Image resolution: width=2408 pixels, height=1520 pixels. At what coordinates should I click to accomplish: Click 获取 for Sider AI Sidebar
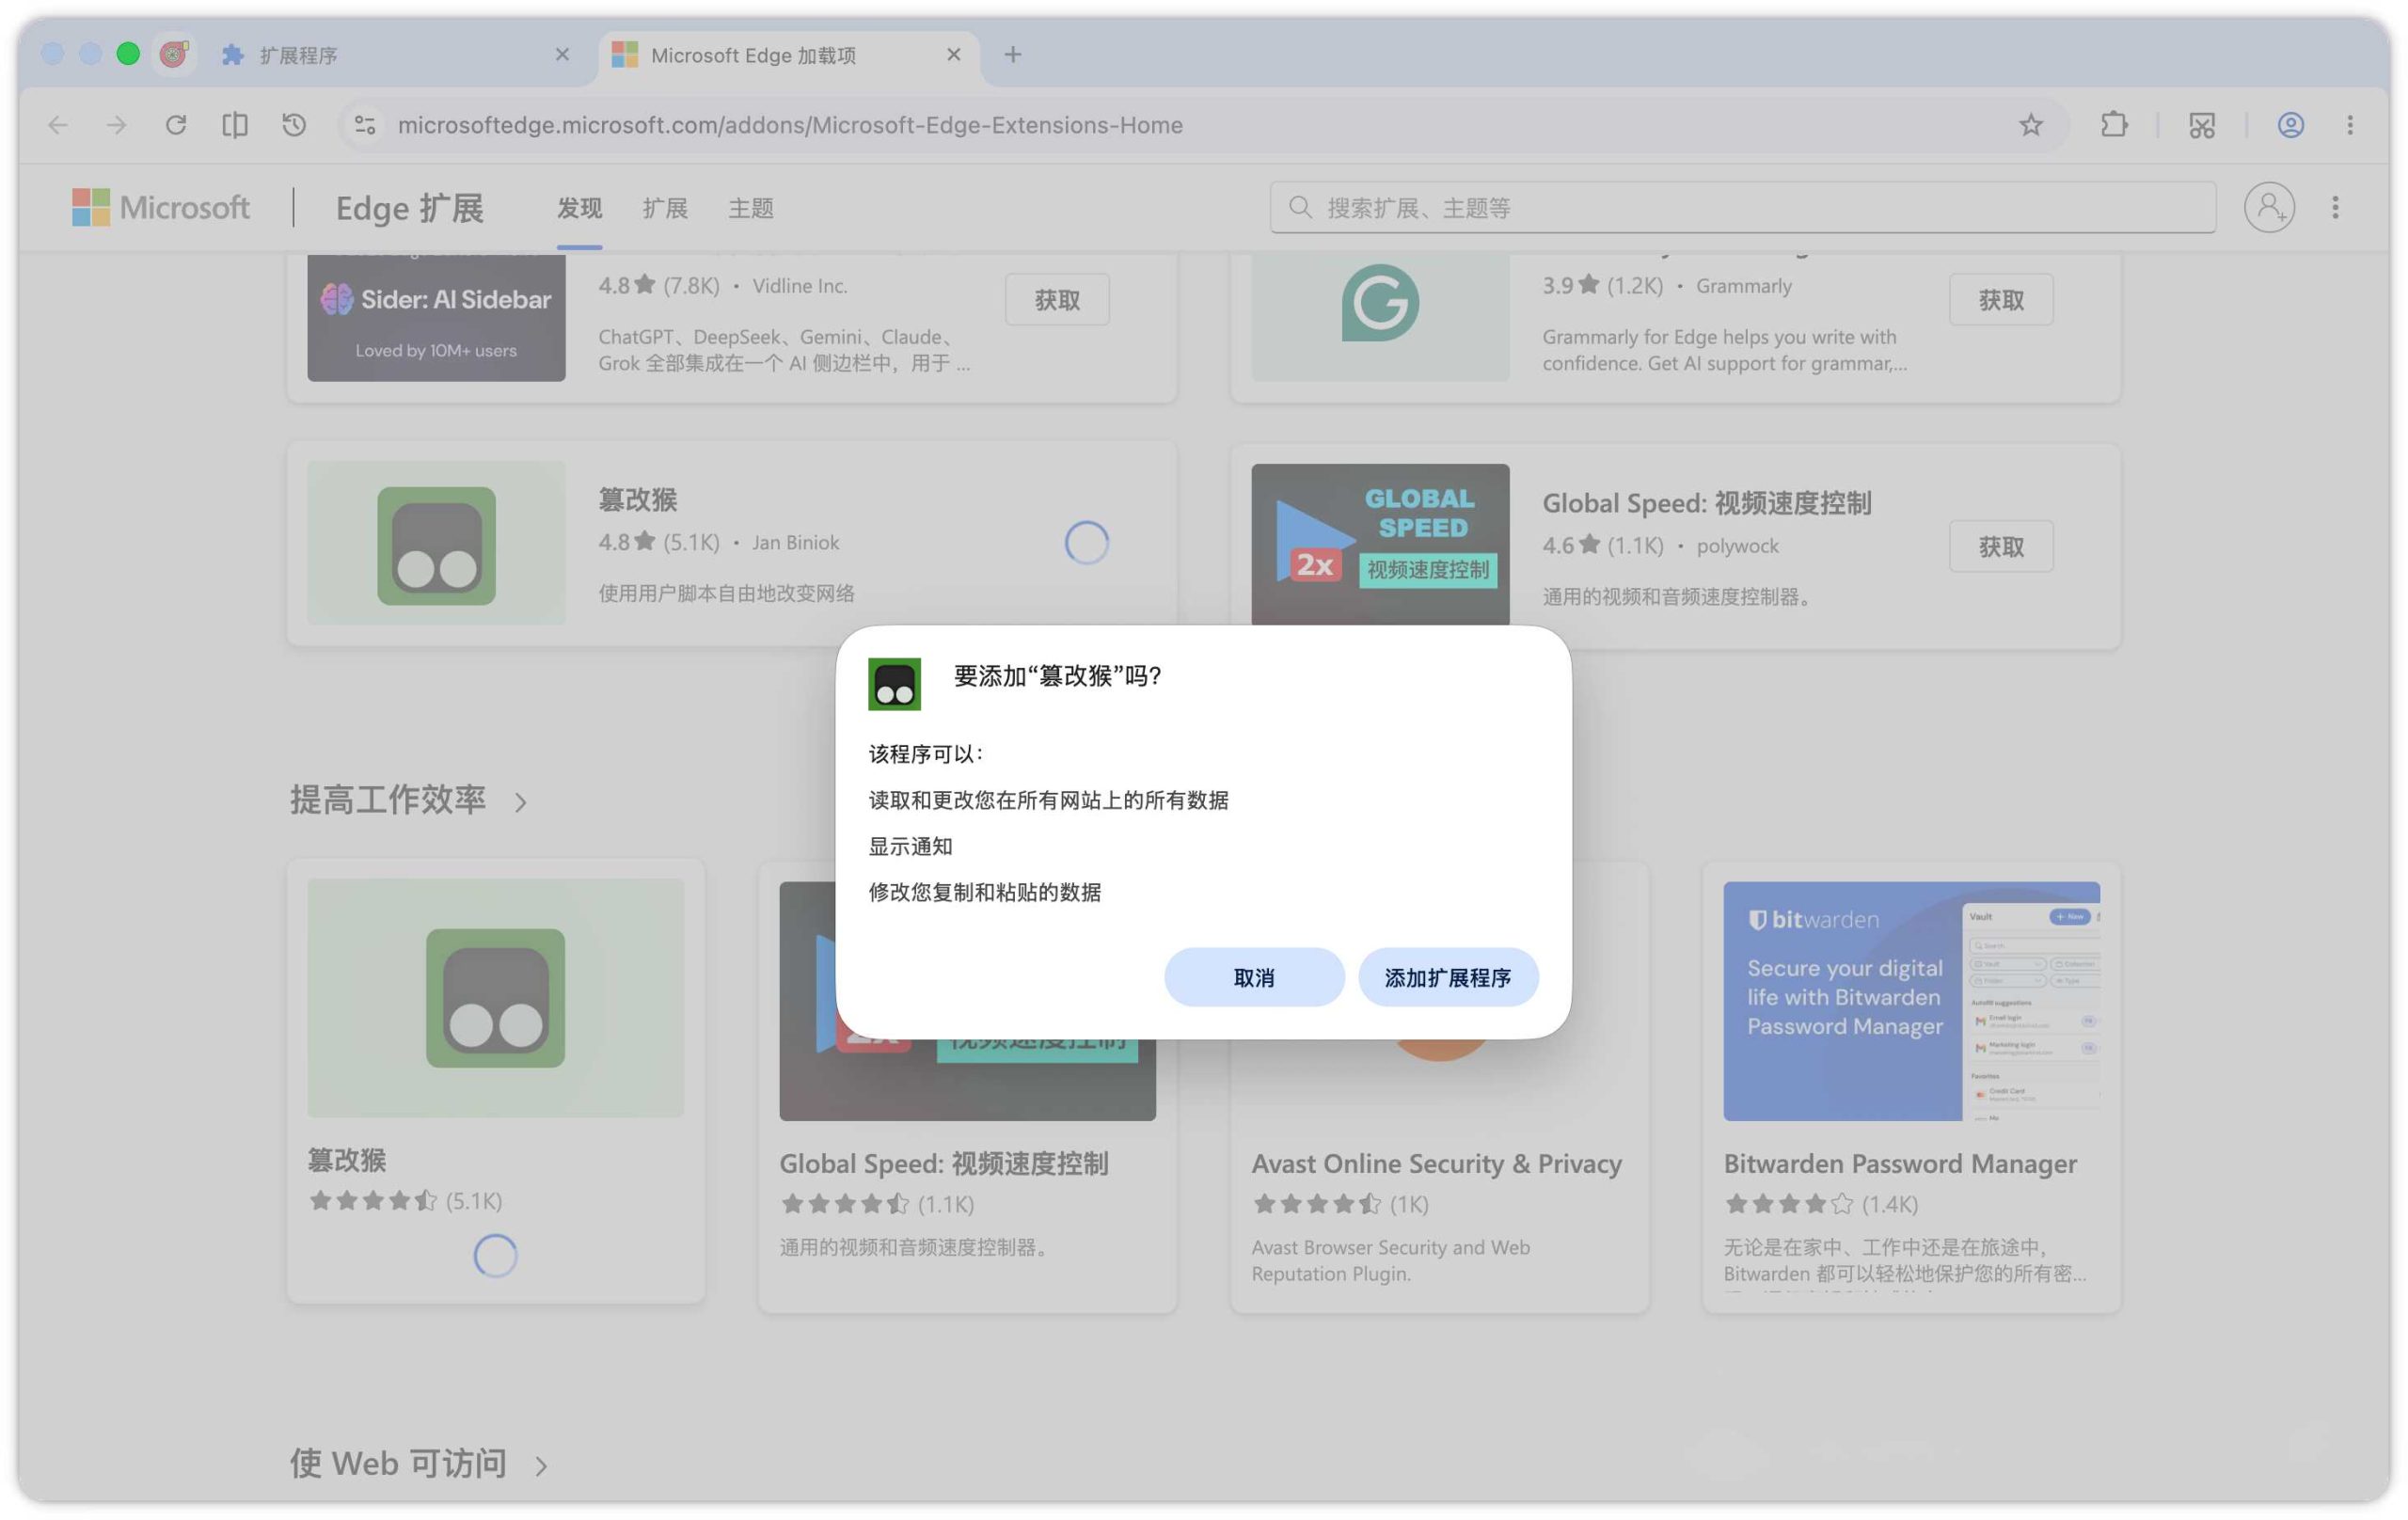click(1057, 299)
